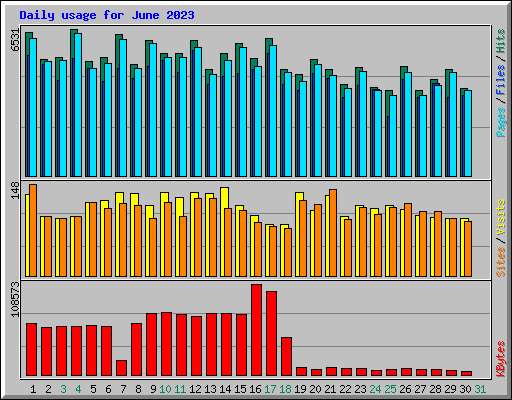Click the cyan "Pages" legend label
The width and height of the screenshot is (512, 400).
pyautogui.click(x=500, y=122)
